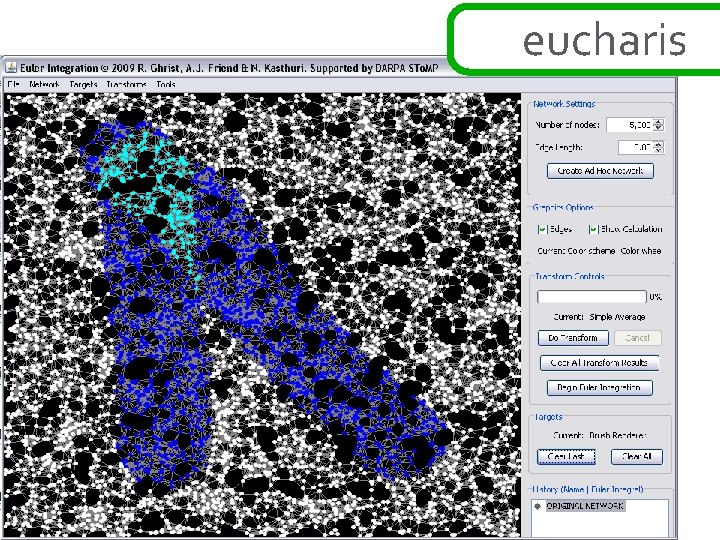
Task: Open the Tools menu
Action: click(166, 84)
